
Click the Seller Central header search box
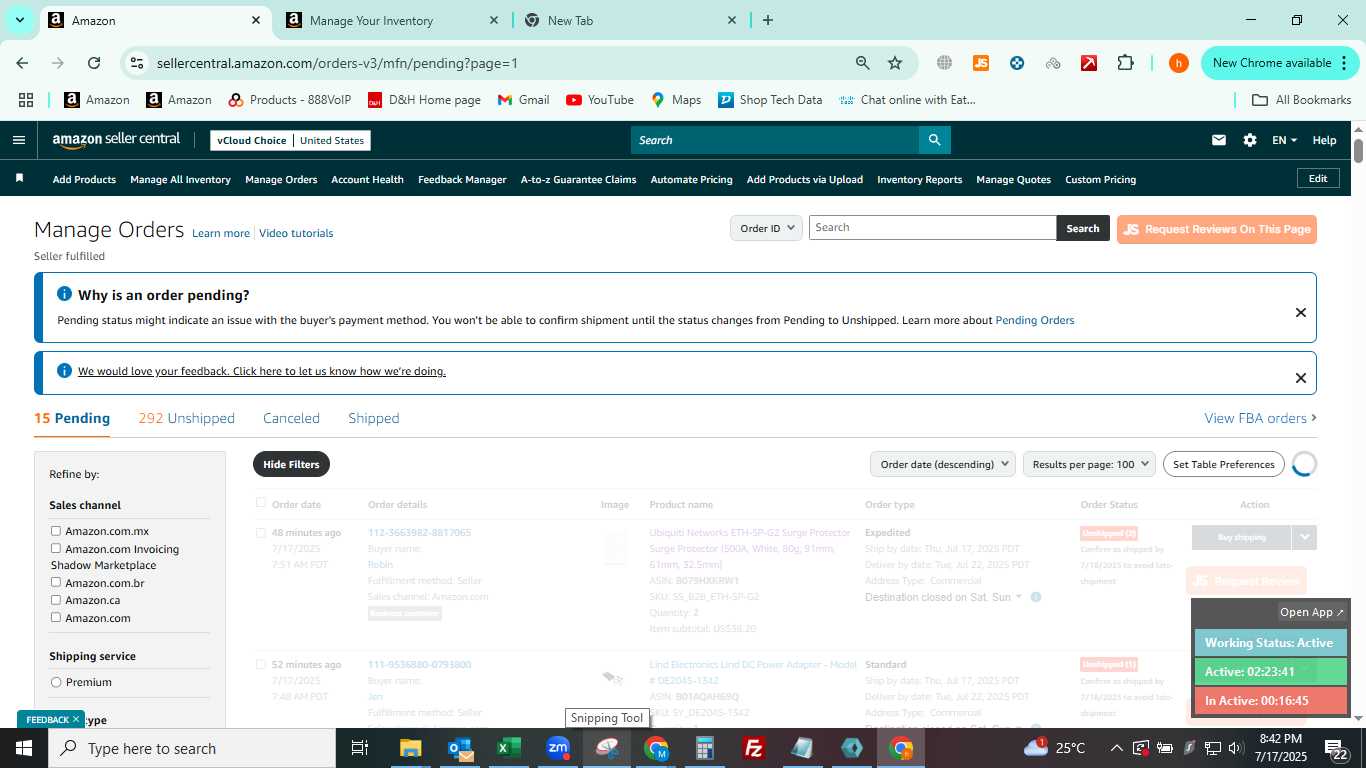point(775,140)
